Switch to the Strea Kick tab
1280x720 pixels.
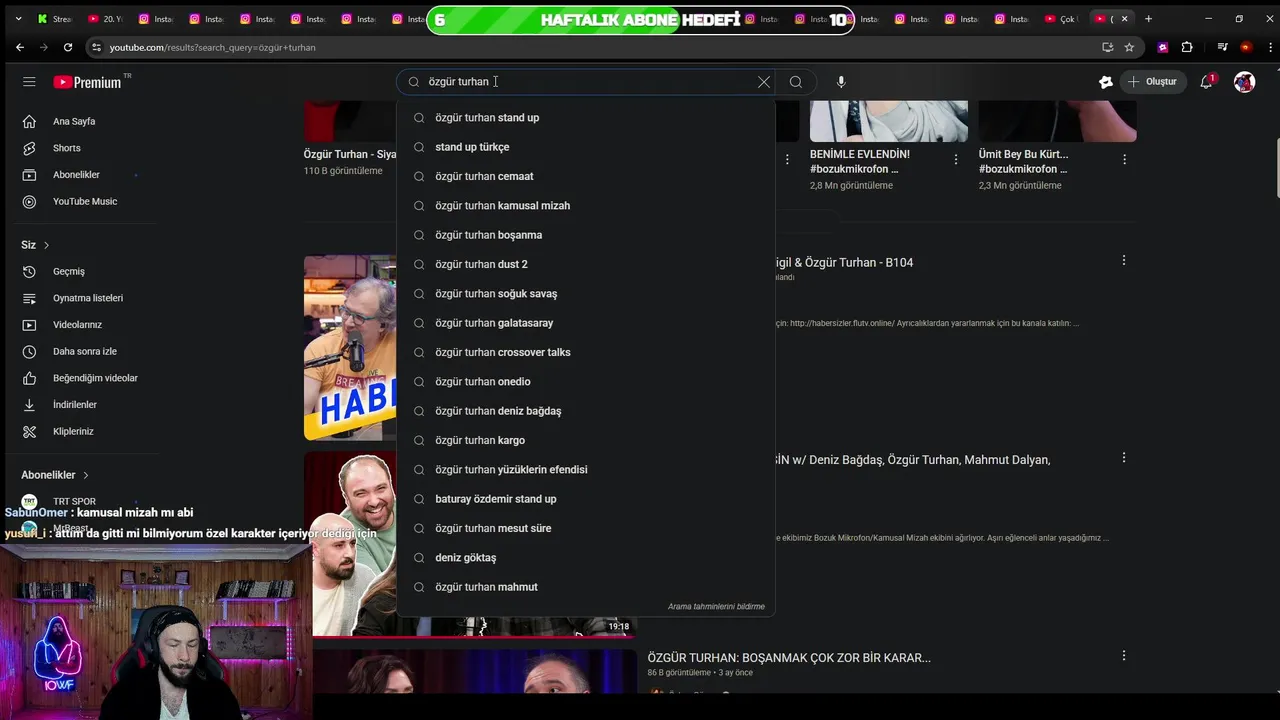(54, 19)
